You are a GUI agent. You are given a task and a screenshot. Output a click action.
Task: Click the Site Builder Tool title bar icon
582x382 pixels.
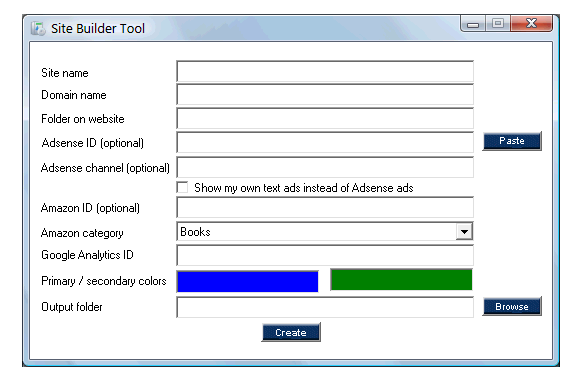[x=38, y=29]
